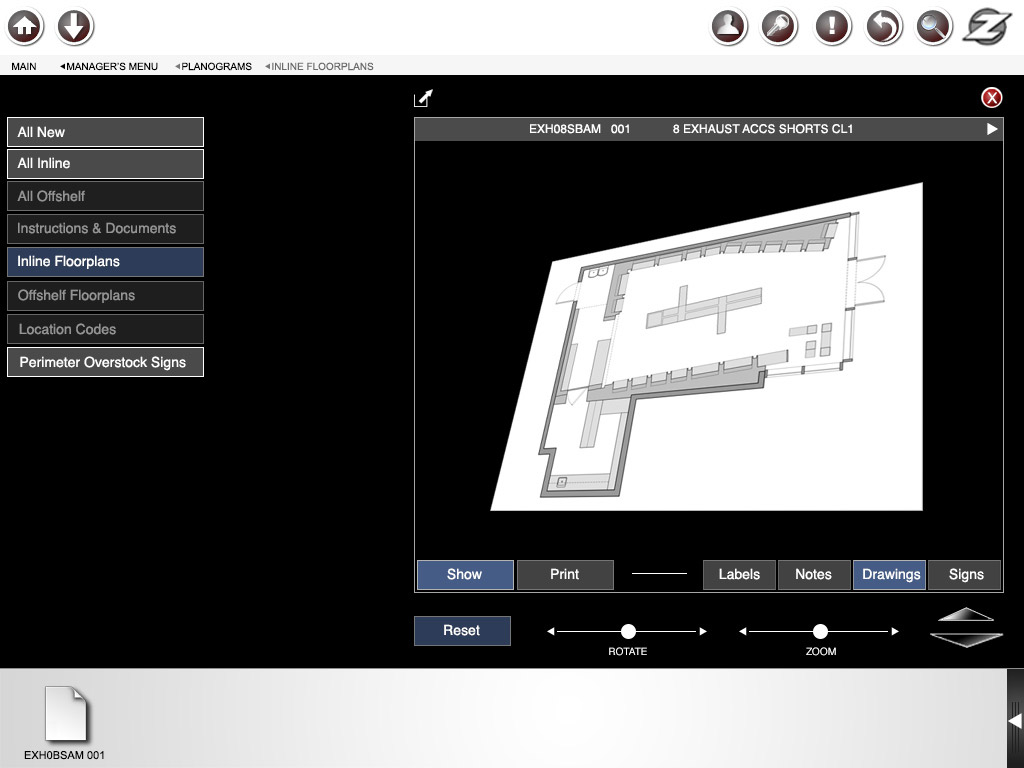Click the Home icon
The image size is (1024, 768).
[x=26, y=27]
